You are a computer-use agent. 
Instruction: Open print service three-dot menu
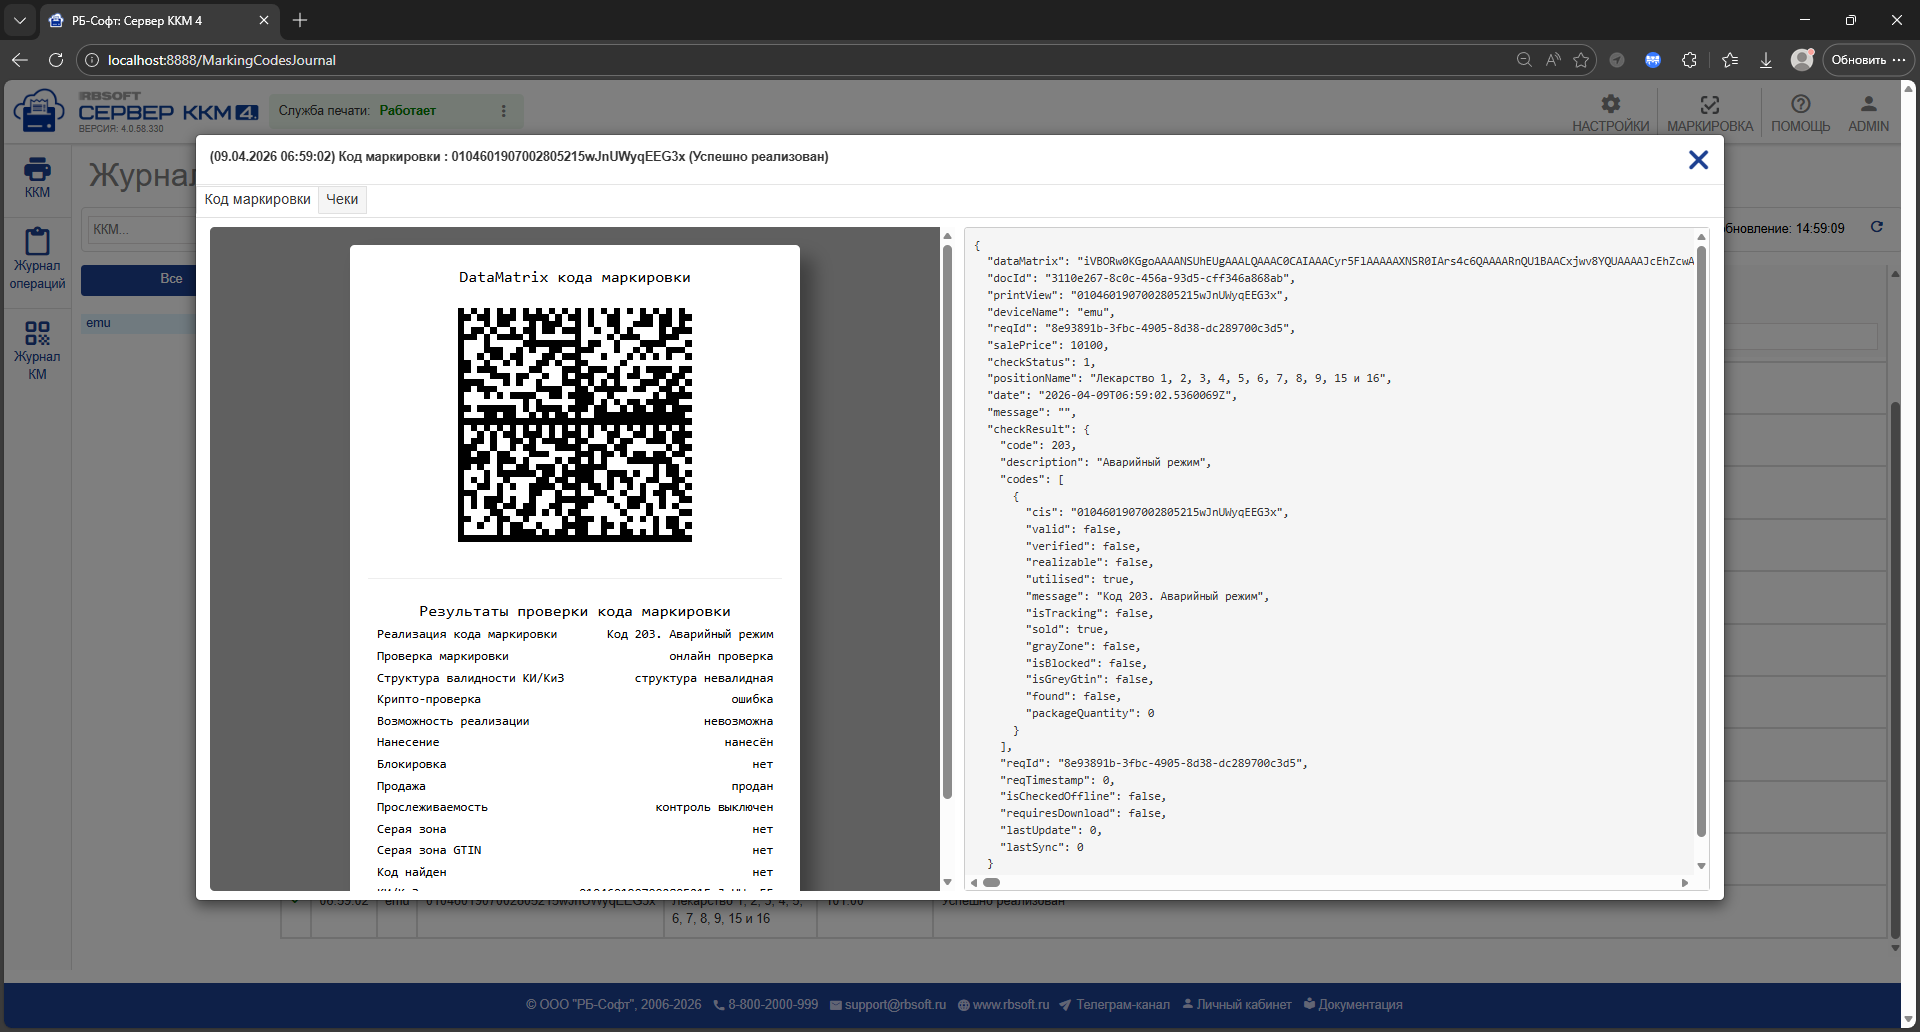click(x=503, y=111)
